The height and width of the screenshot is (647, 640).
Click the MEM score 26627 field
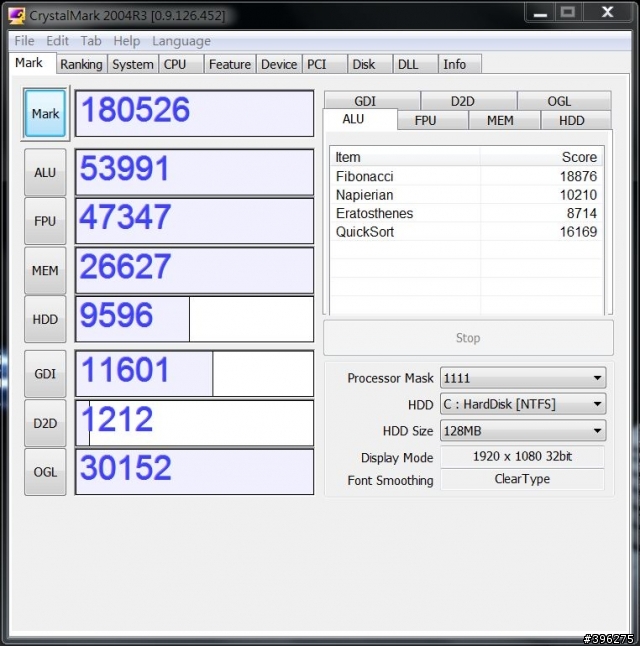(x=194, y=271)
